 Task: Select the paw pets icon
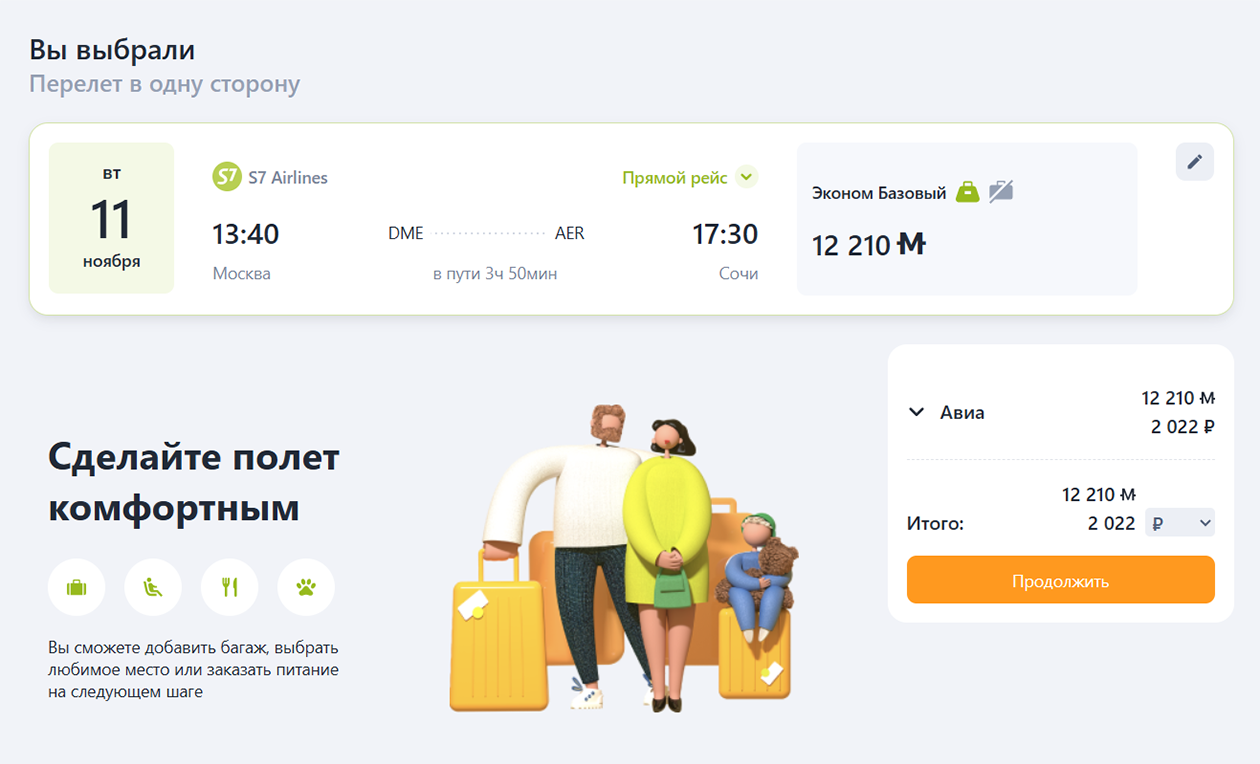[306, 587]
